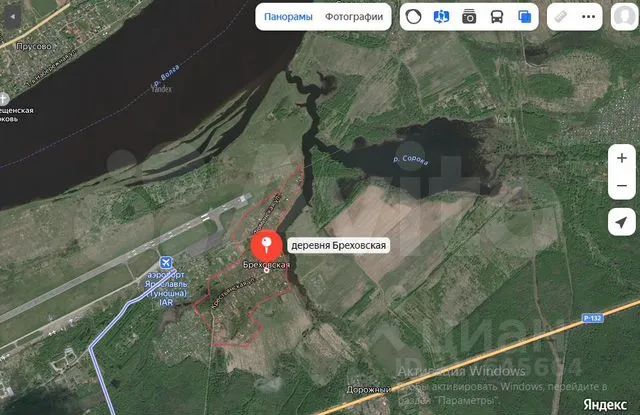The image size is (640, 415).
Task: Select the ruler measurement tool
Action: pos(561,17)
